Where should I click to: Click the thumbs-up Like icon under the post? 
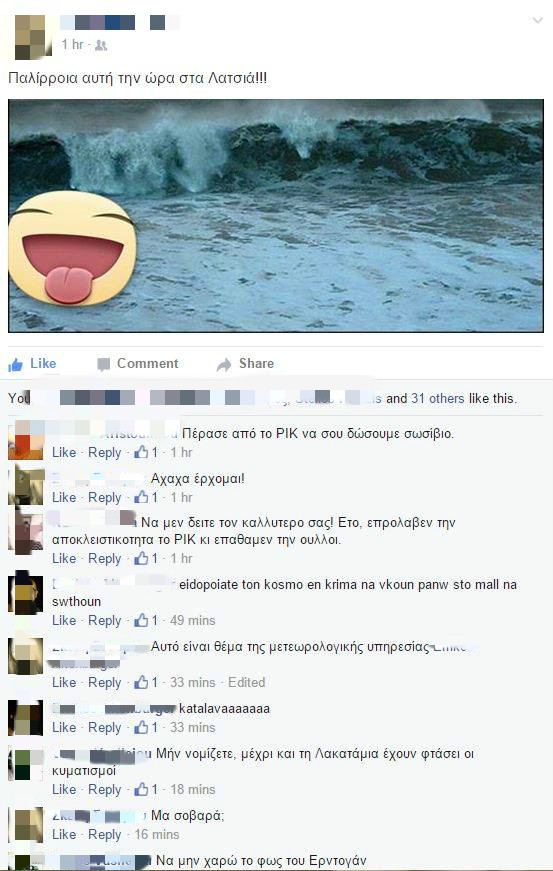(x=16, y=364)
